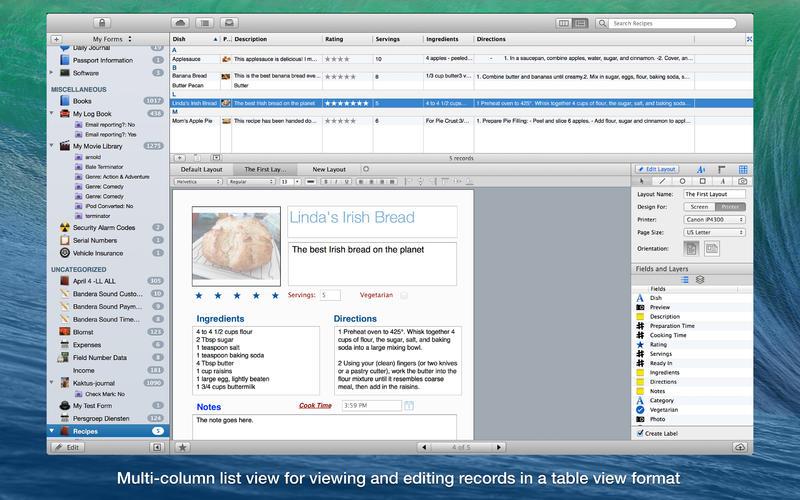The image size is (800, 500).
Task: Click the favorites star button at bottom
Action: coord(183,447)
